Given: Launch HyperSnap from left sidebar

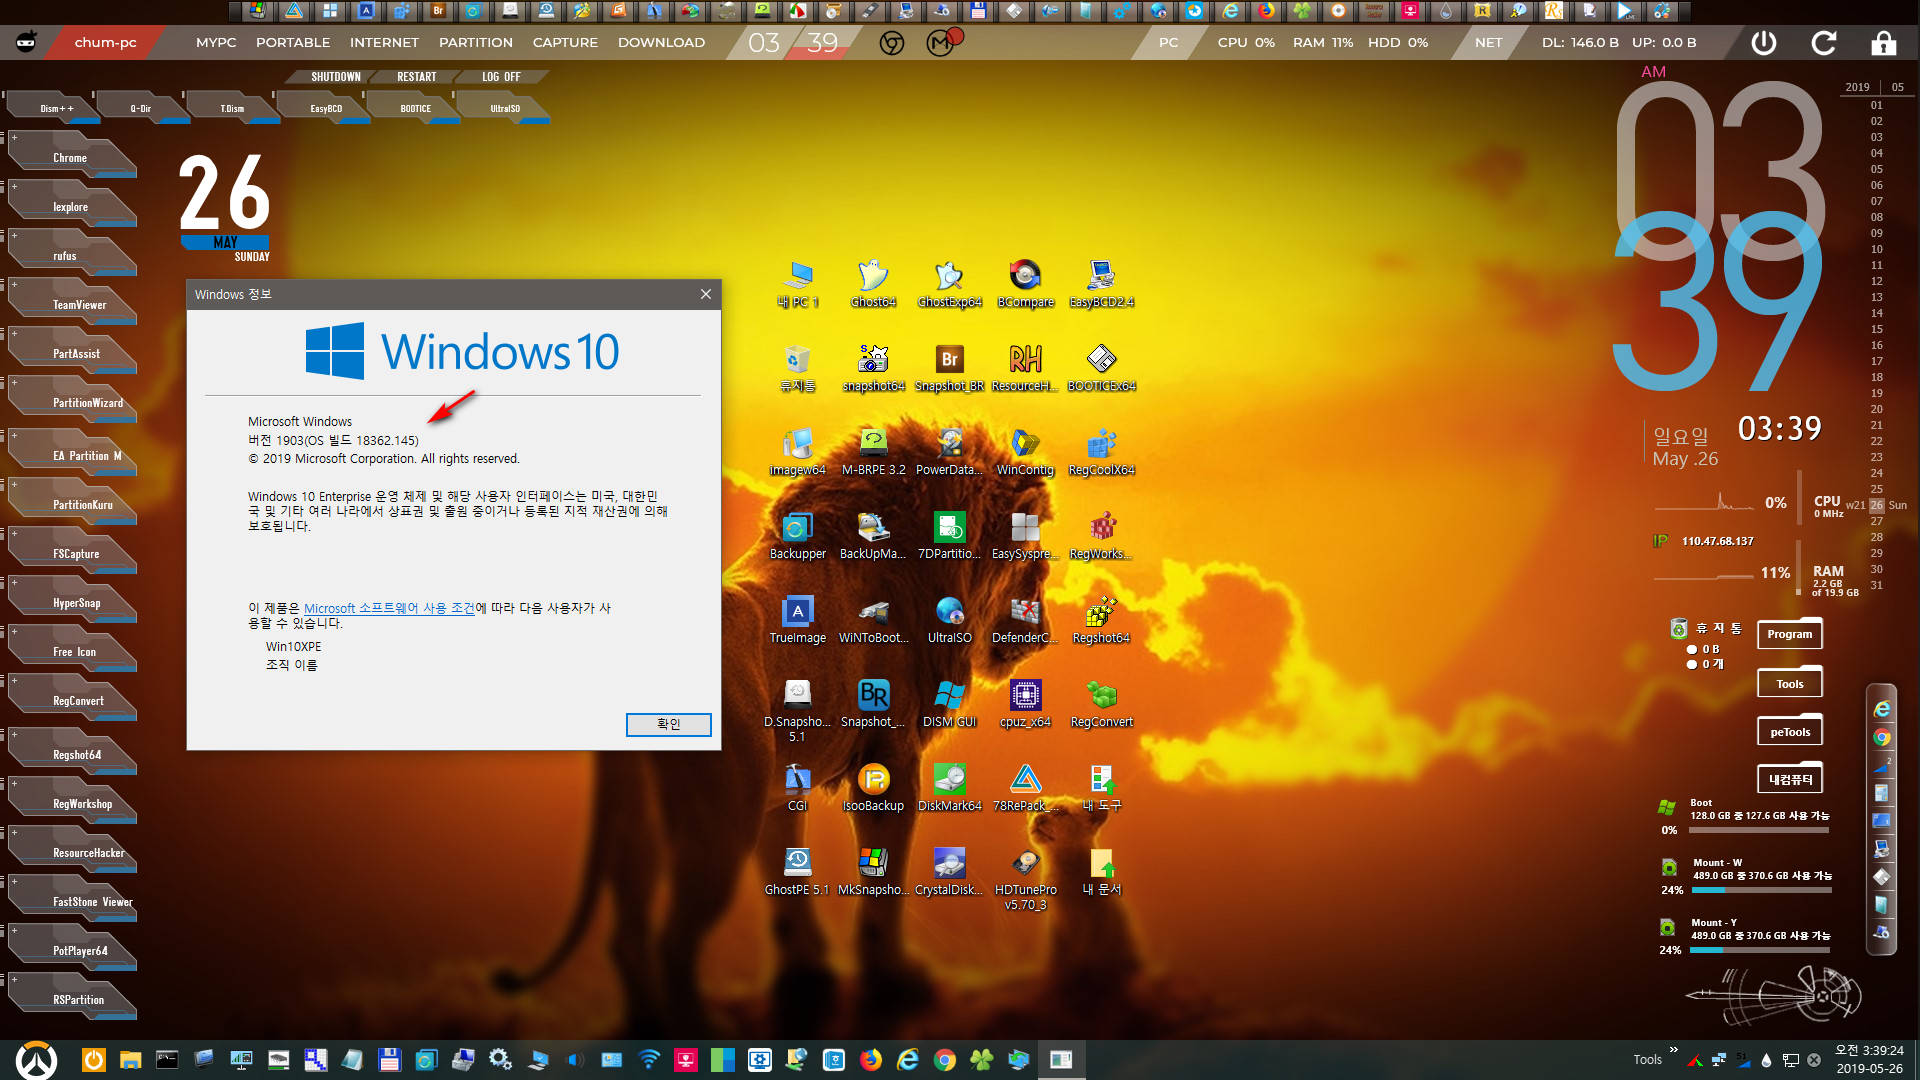Looking at the screenshot, I should coord(72,602).
